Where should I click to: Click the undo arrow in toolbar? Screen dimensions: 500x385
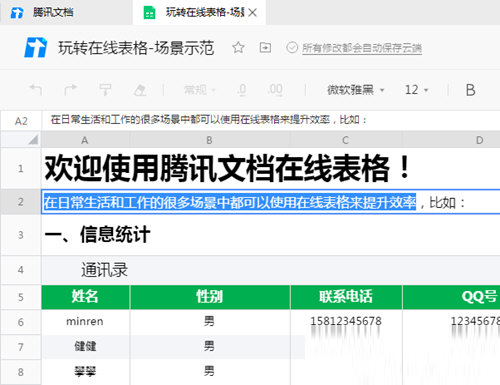click(x=36, y=90)
